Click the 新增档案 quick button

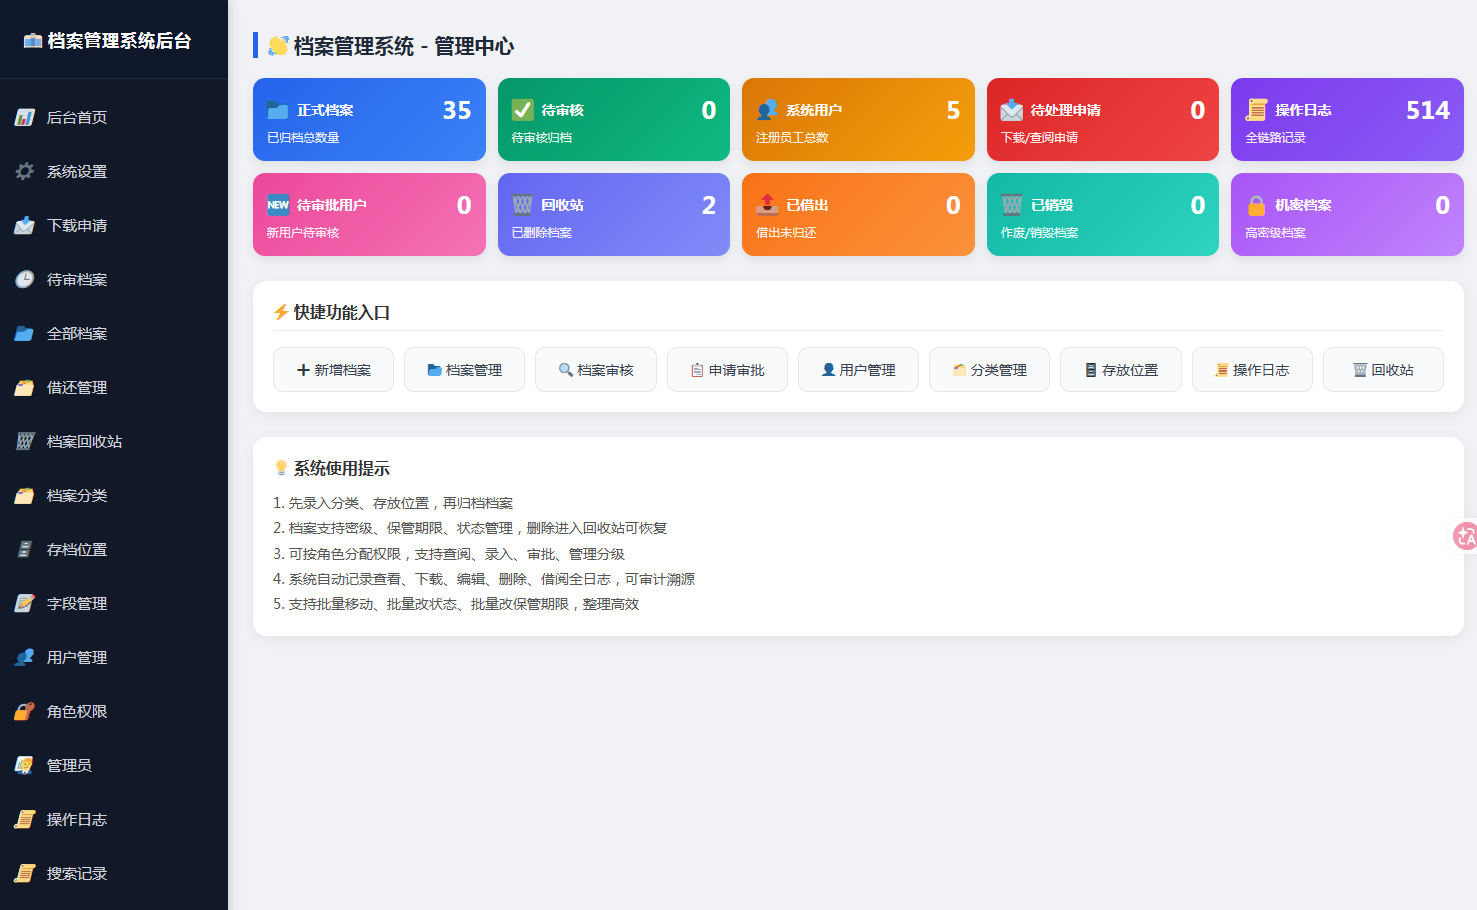(333, 370)
